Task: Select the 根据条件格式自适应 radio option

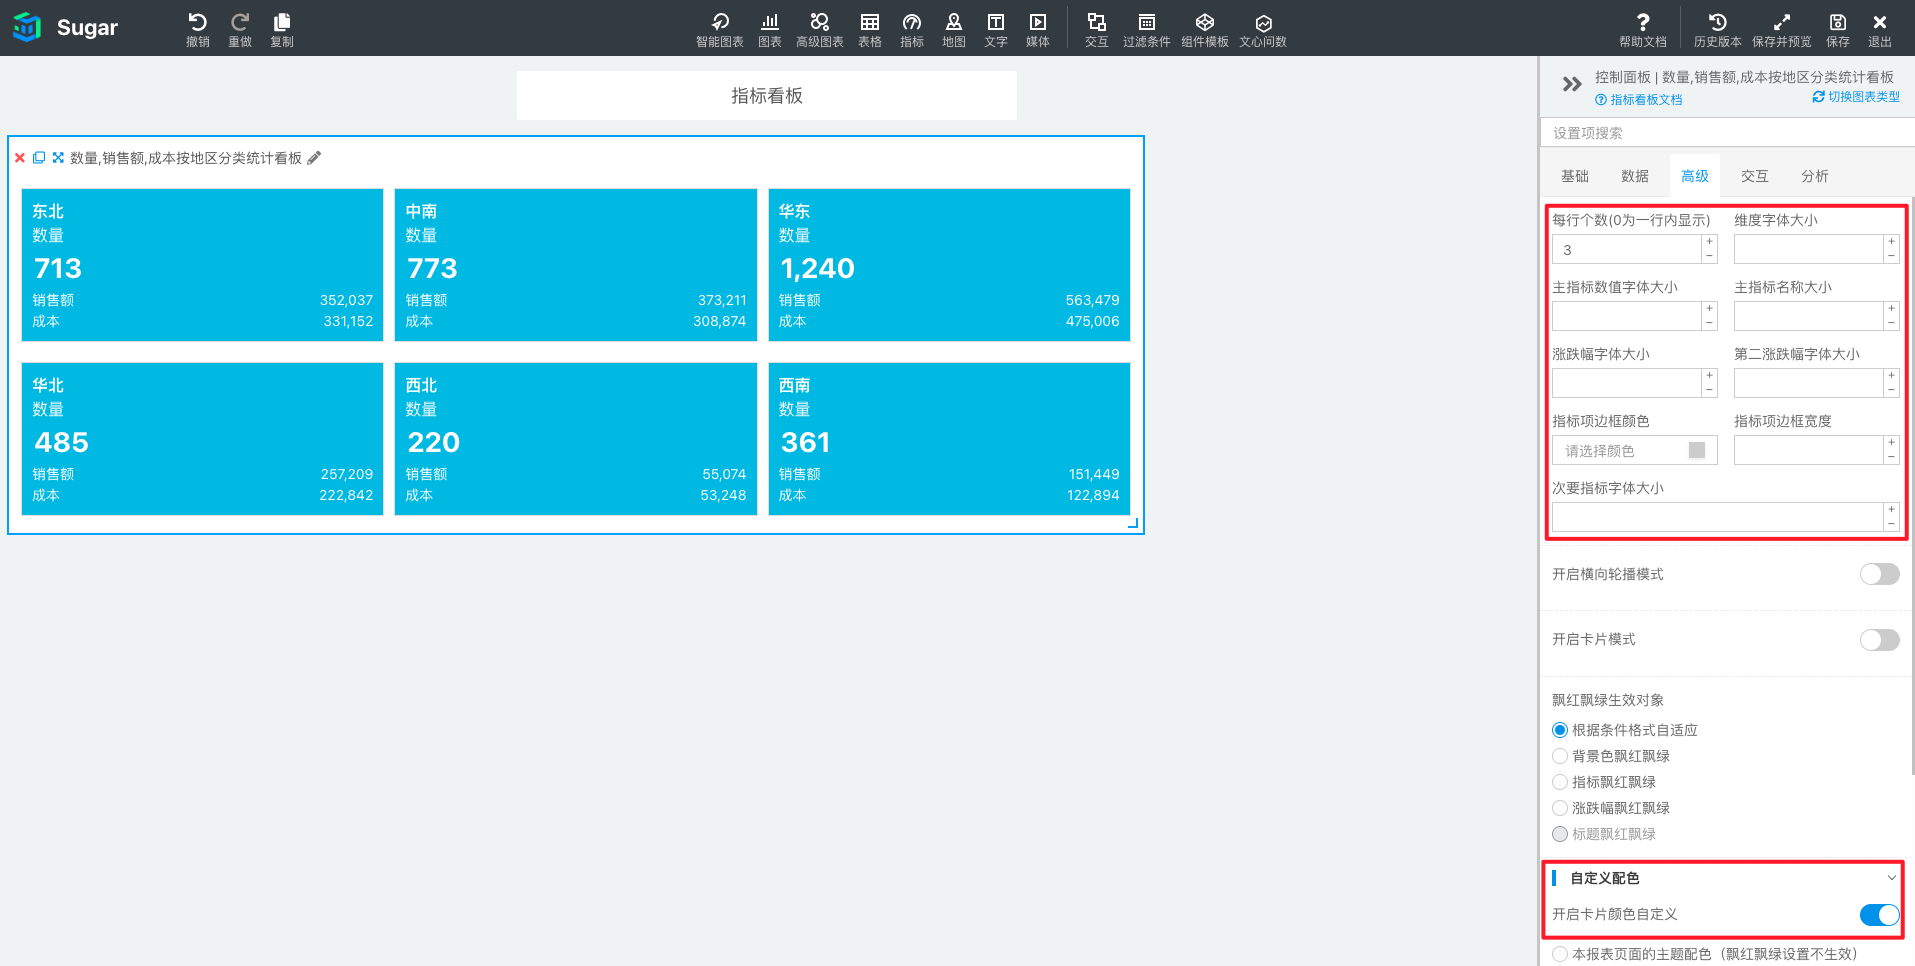Action: (x=1560, y=730)
